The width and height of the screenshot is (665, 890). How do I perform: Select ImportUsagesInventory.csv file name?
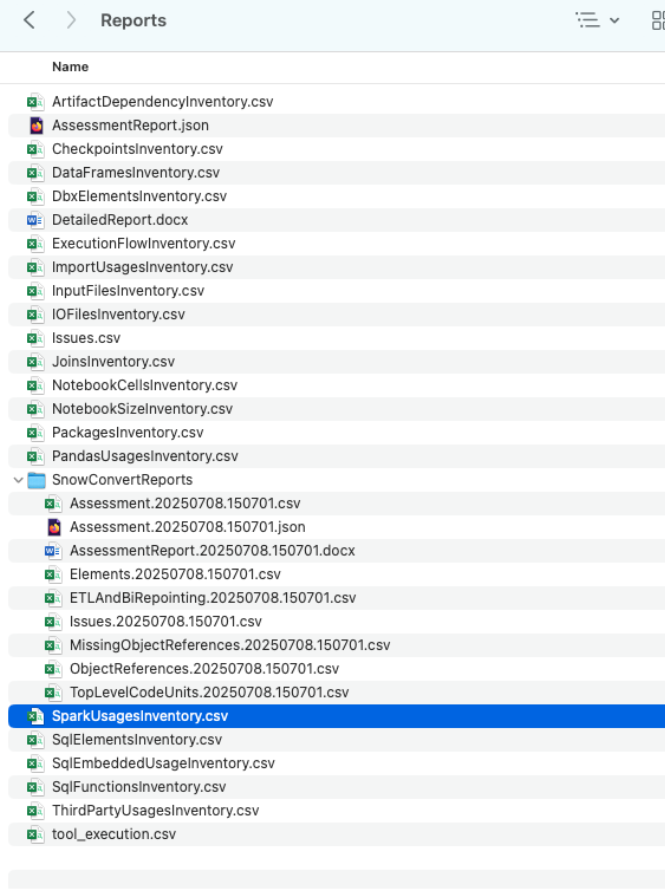[142, 267]
